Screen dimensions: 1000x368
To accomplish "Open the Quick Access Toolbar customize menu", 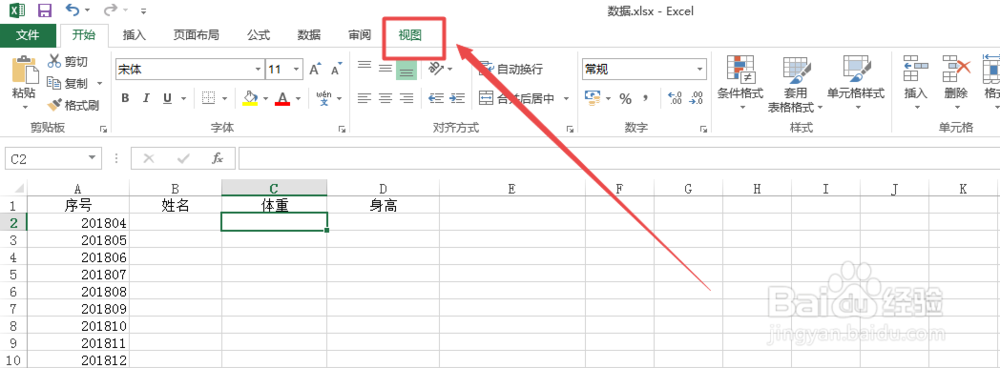I will 143,11.
